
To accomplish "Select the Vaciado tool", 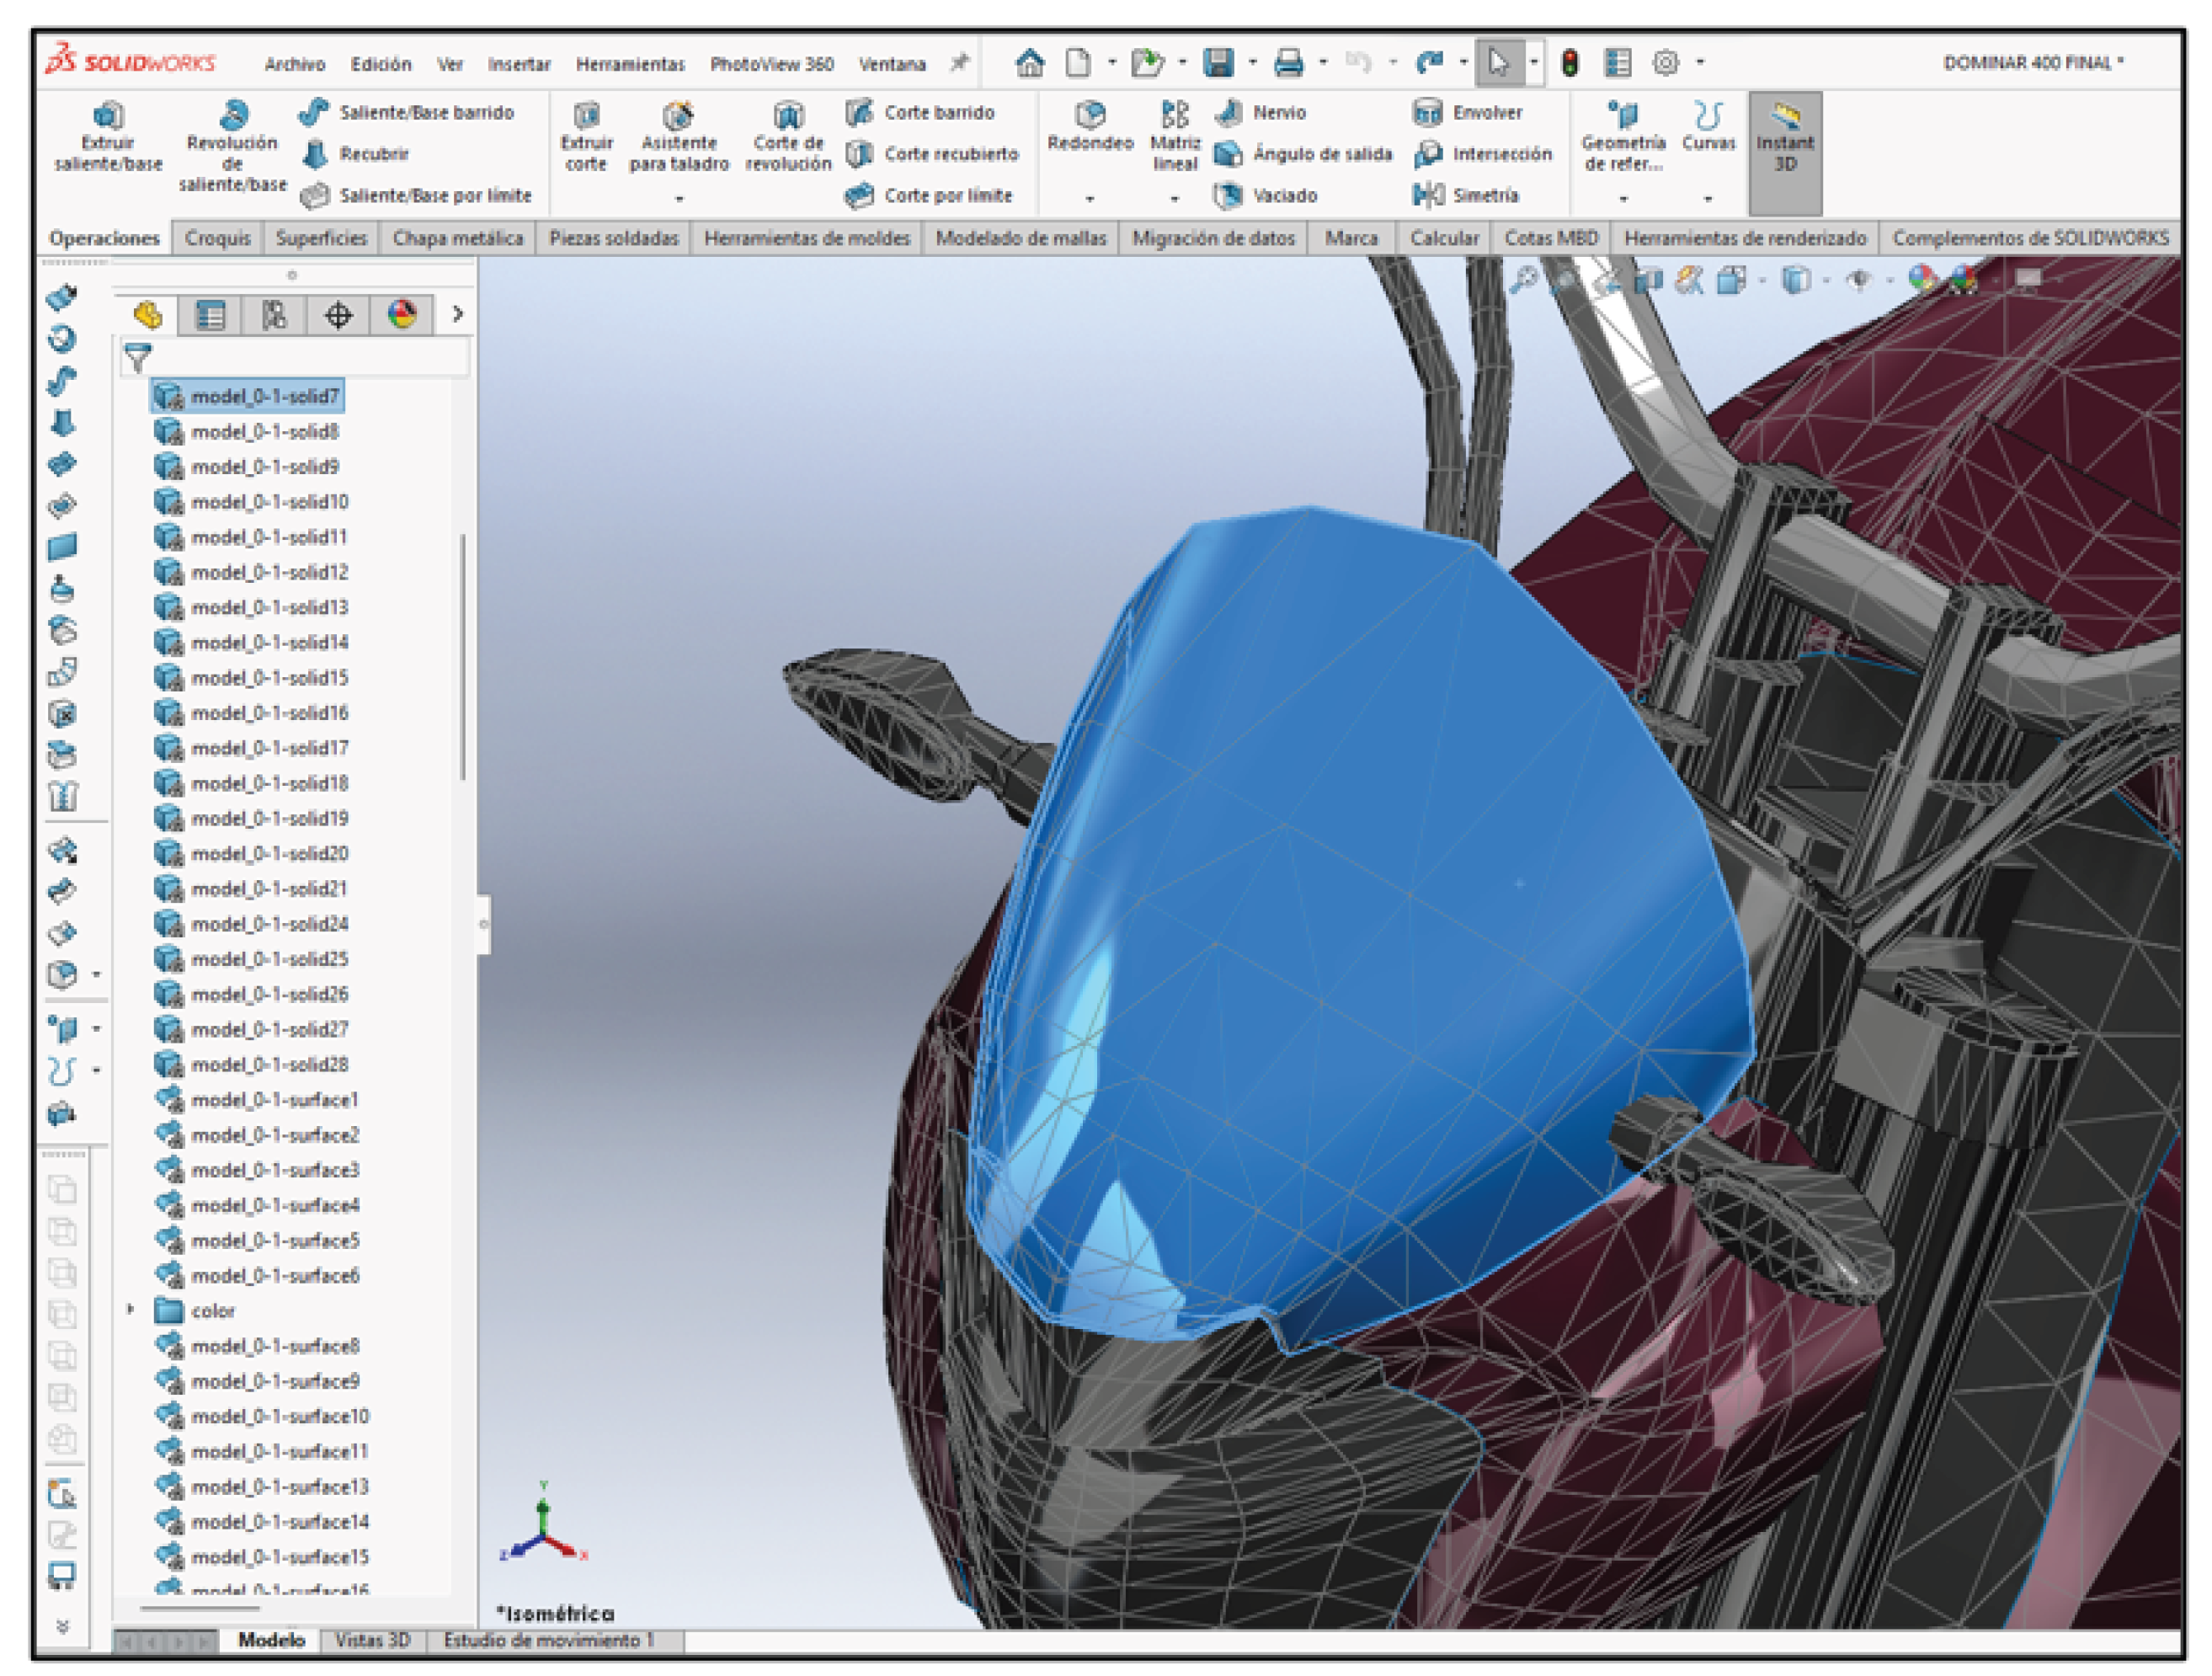I will pos(1265,195).
